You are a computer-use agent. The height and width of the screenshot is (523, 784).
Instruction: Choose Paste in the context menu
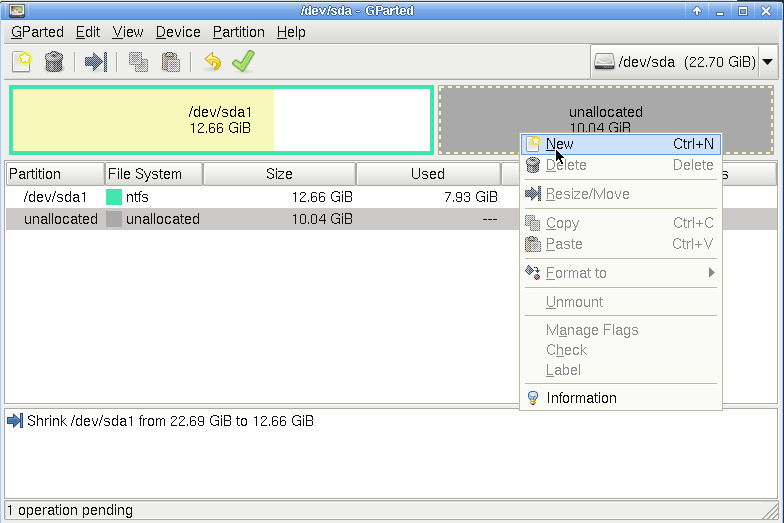tap(620, 244)
